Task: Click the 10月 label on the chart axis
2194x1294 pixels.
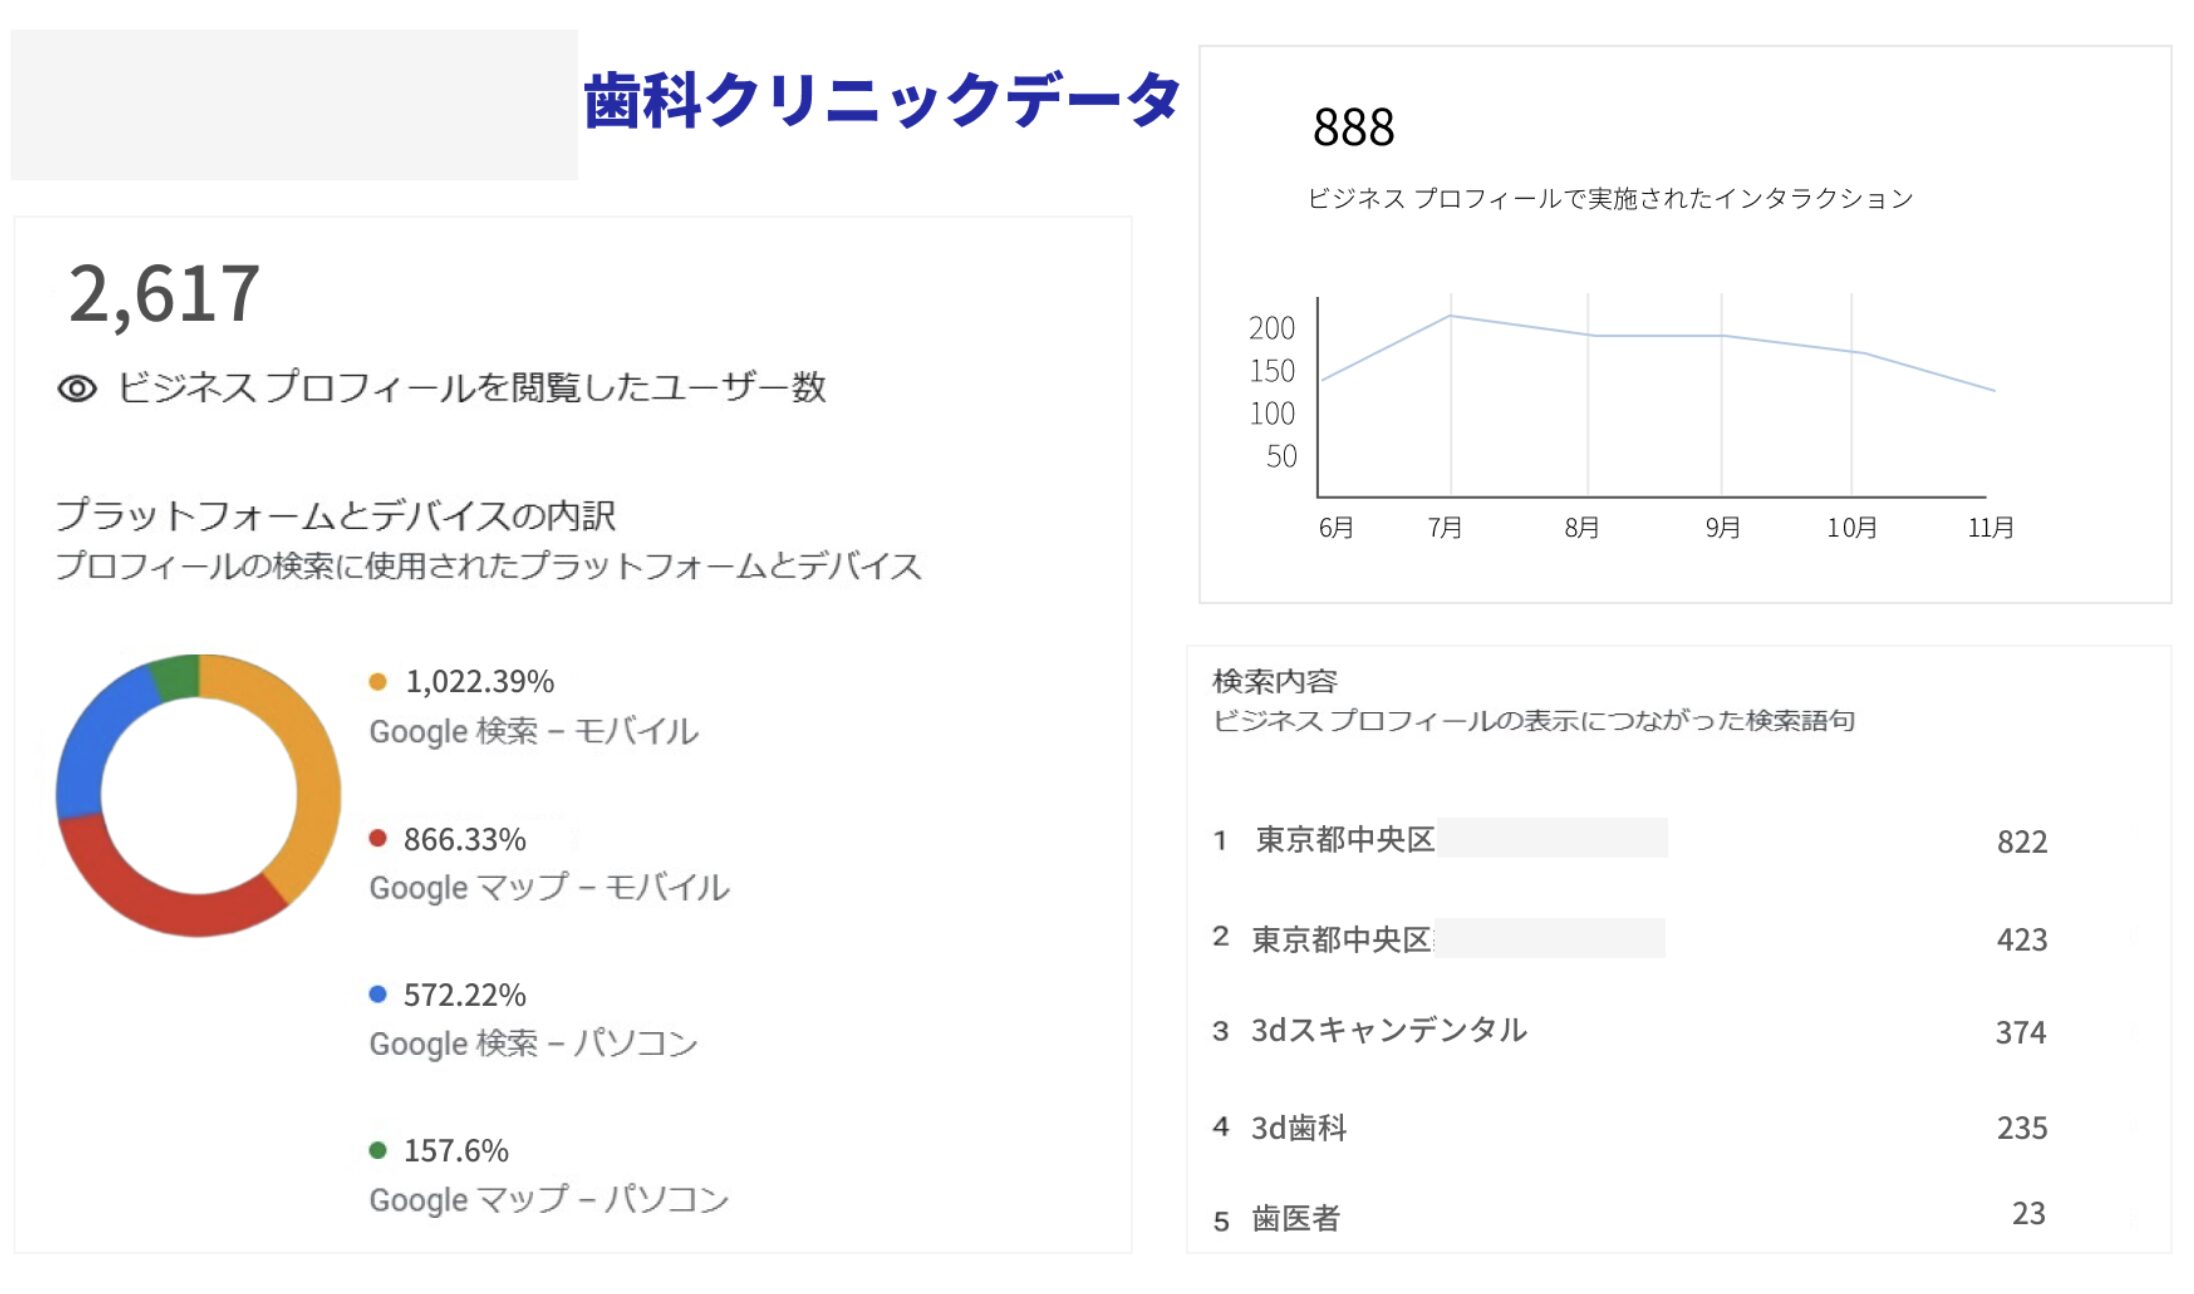Action: [1851, 528]
